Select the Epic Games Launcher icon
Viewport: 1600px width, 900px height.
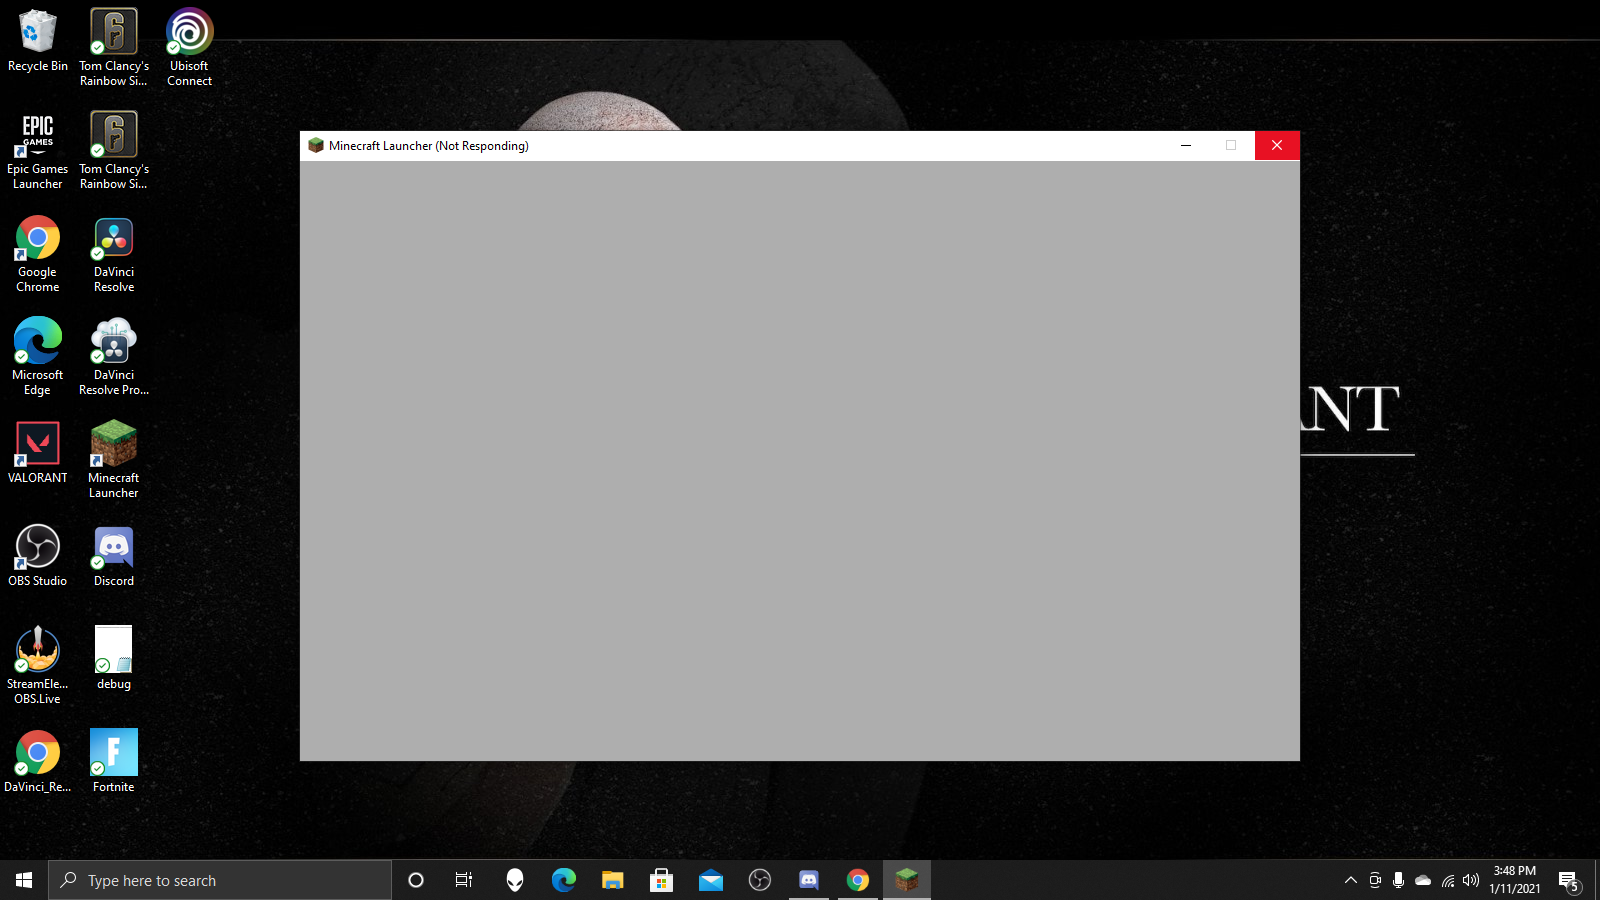click(x=38, y=150)
